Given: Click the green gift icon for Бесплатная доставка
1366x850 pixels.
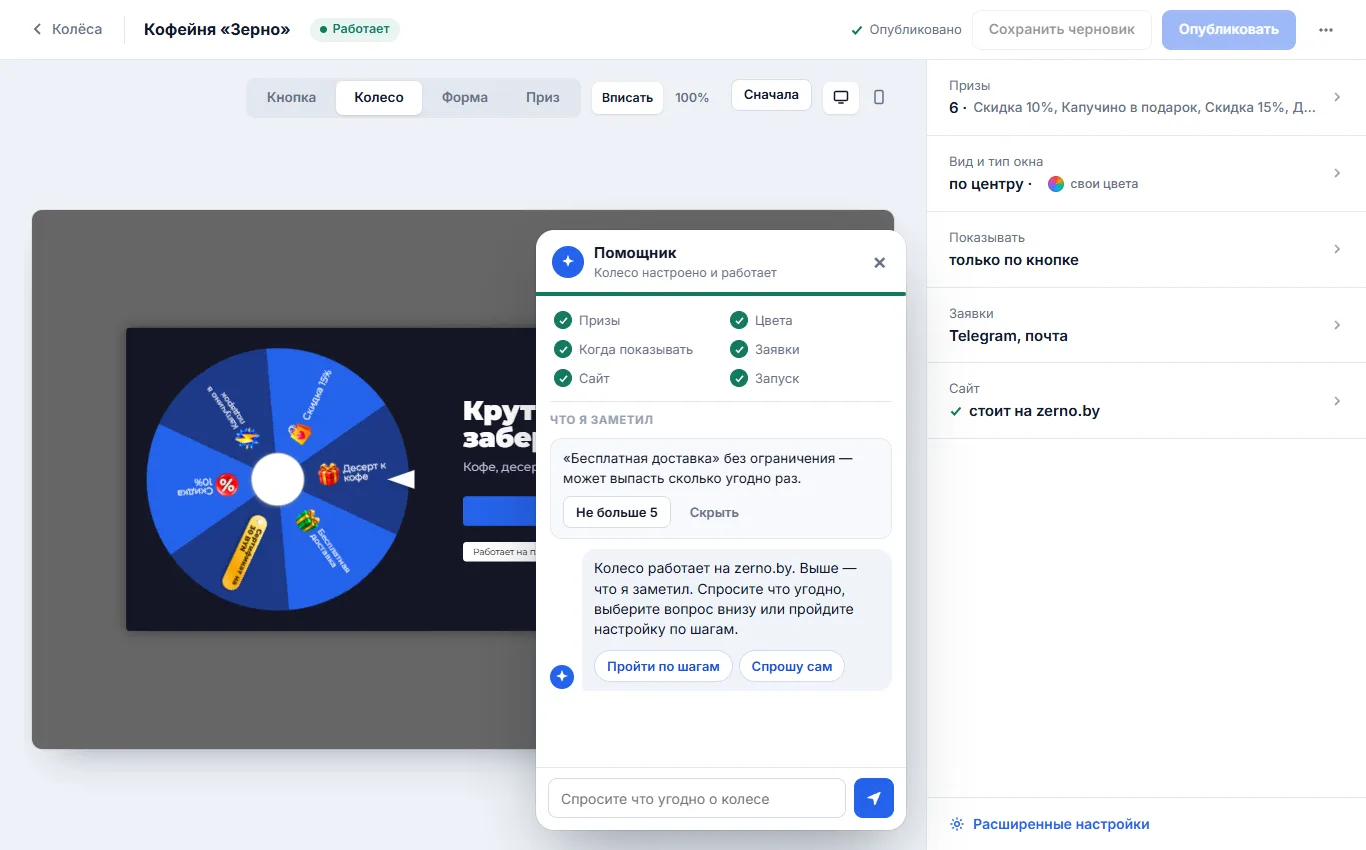Looking at the screenshot, I should [307, 521].
